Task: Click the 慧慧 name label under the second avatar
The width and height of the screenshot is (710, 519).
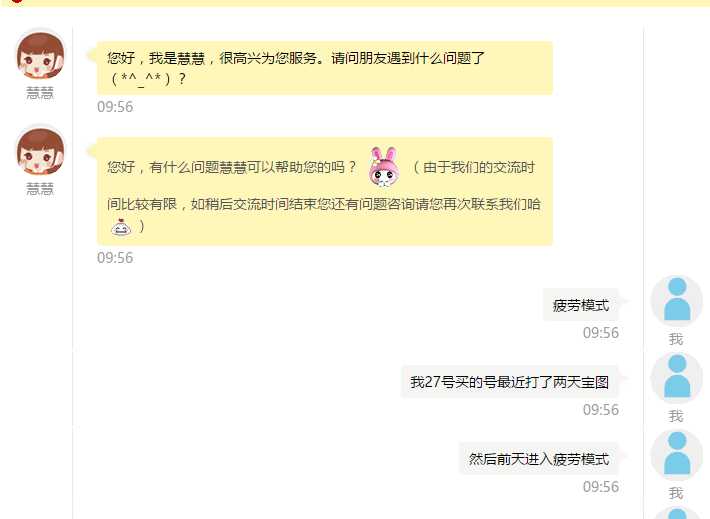Action: pyautogui.click(x=40, y=189)
